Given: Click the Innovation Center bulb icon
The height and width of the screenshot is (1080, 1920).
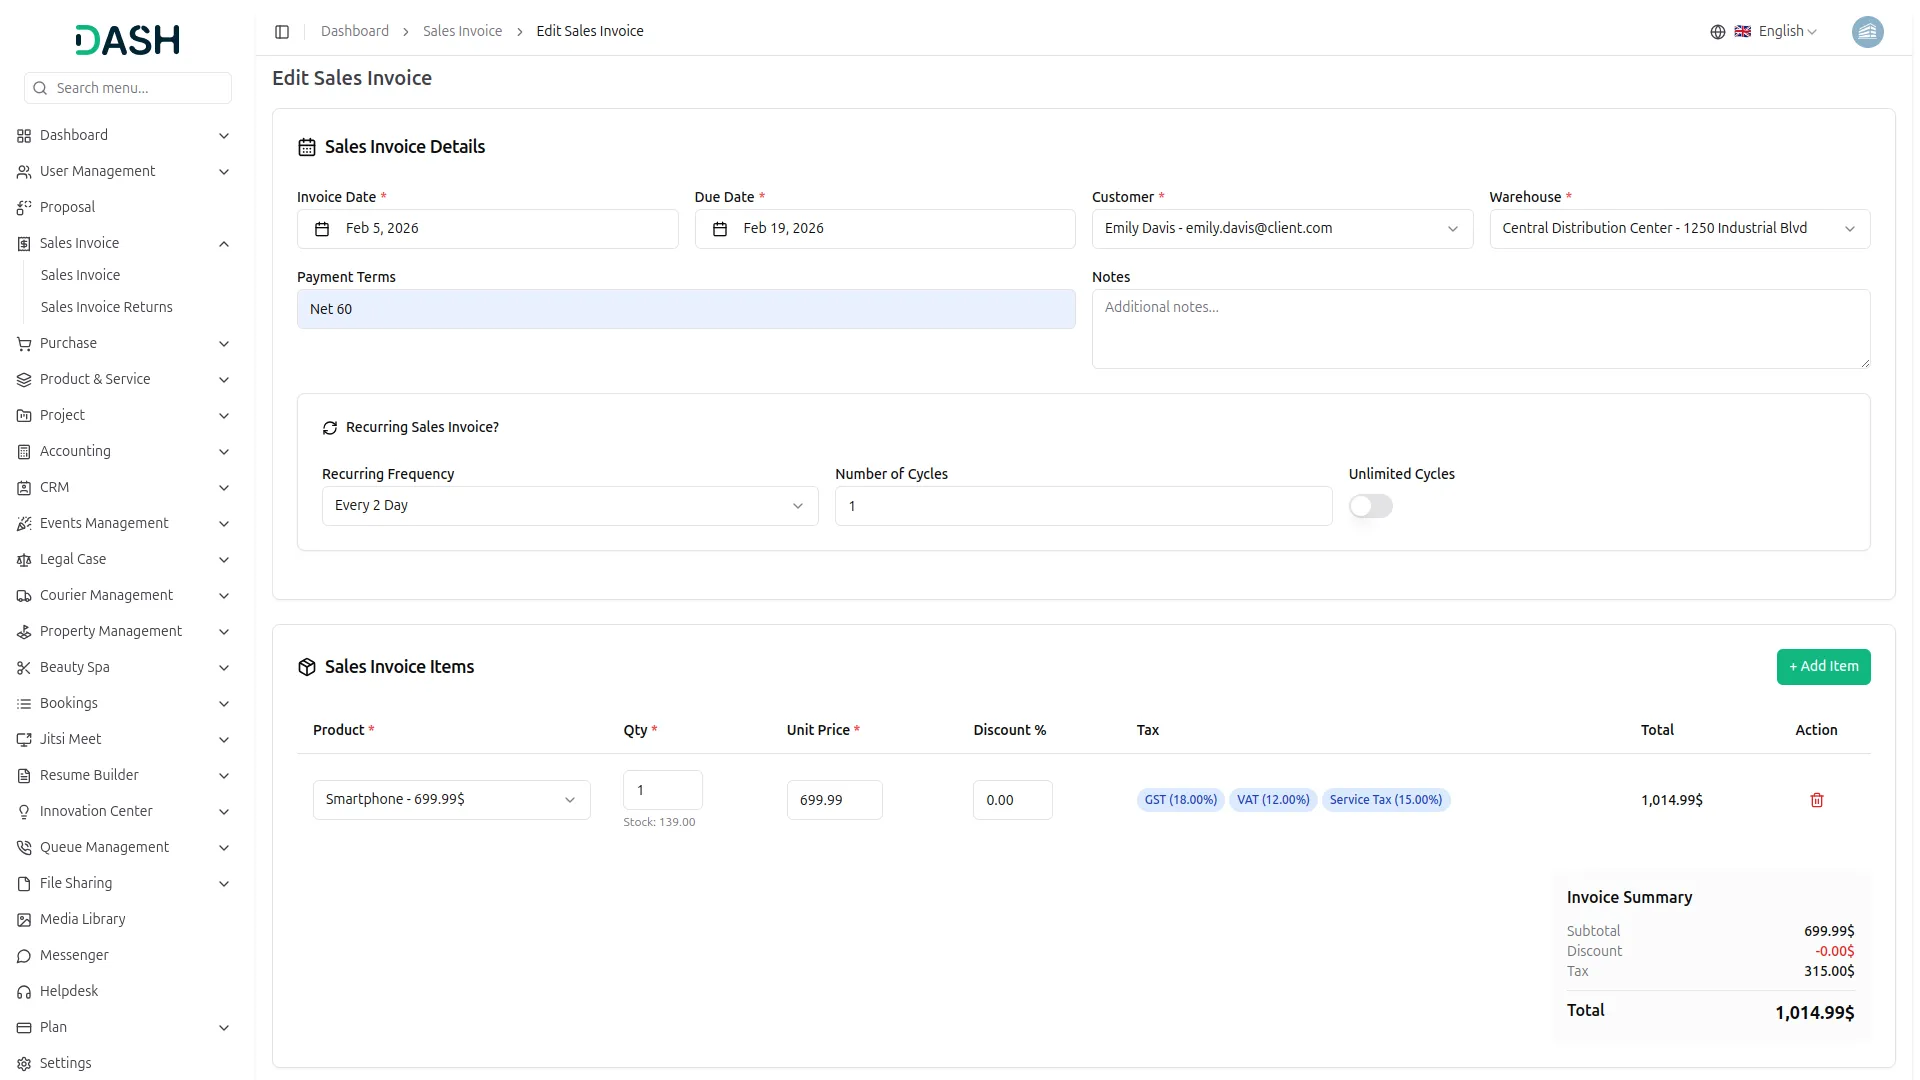Looking at the screenshot, I should (x=24, y=812).
